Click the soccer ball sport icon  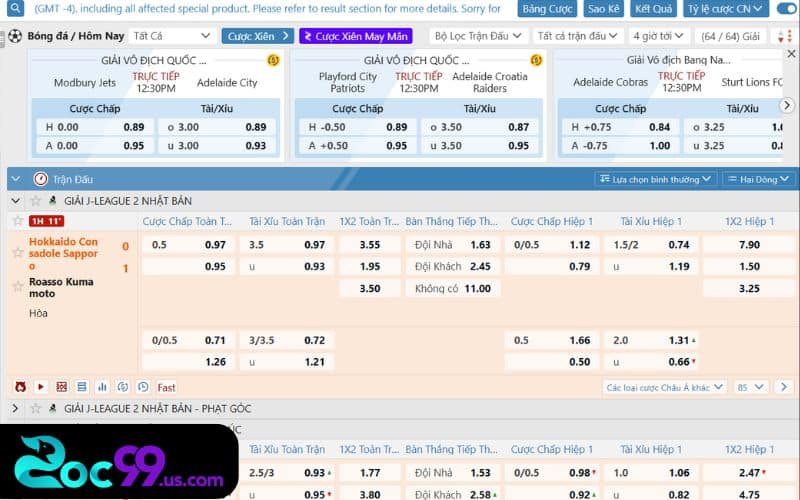pos(15,36)
